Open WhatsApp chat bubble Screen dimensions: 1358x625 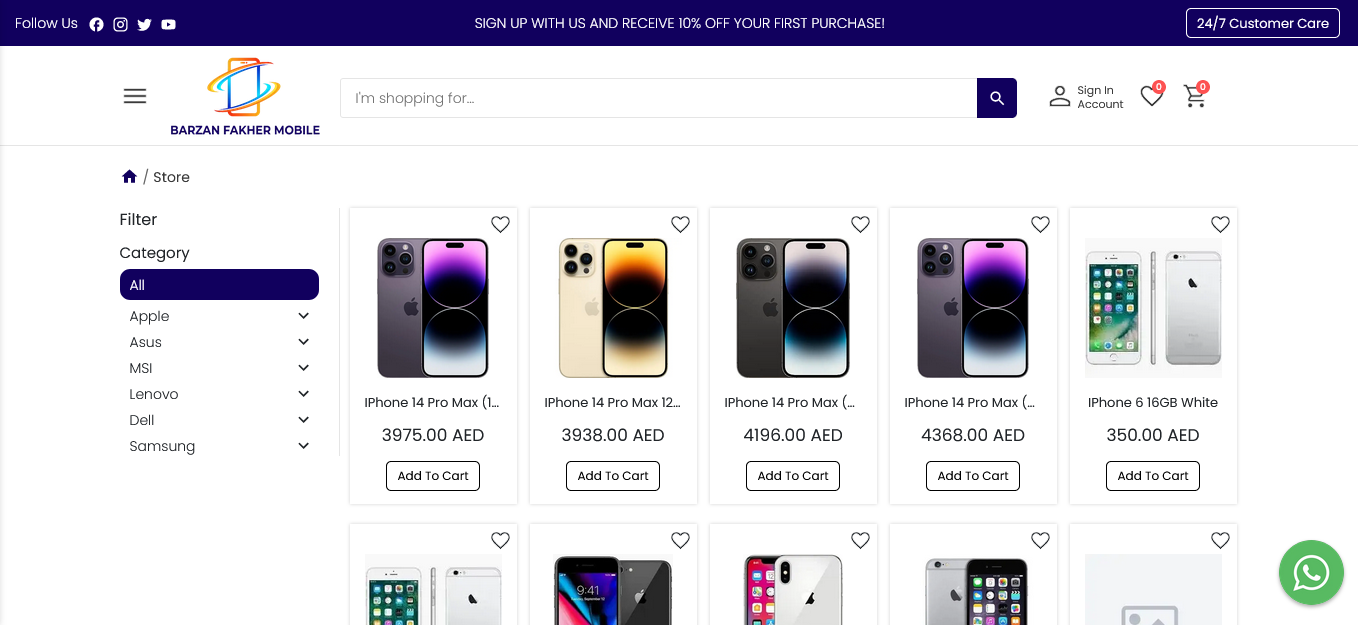pyautogui.click(x=1310, y=573)
